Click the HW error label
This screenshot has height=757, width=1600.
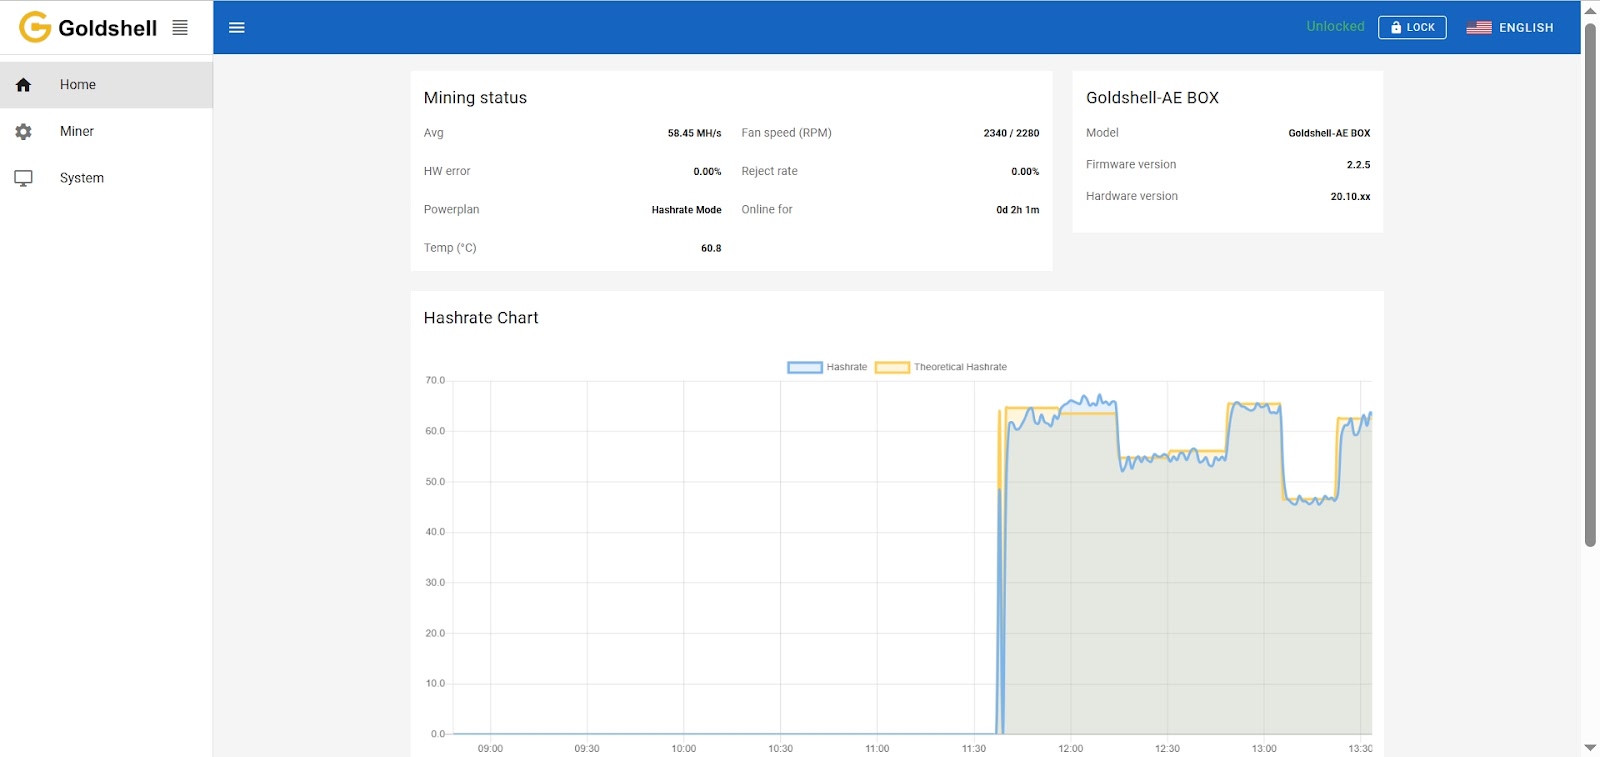(x=447, y=171)
